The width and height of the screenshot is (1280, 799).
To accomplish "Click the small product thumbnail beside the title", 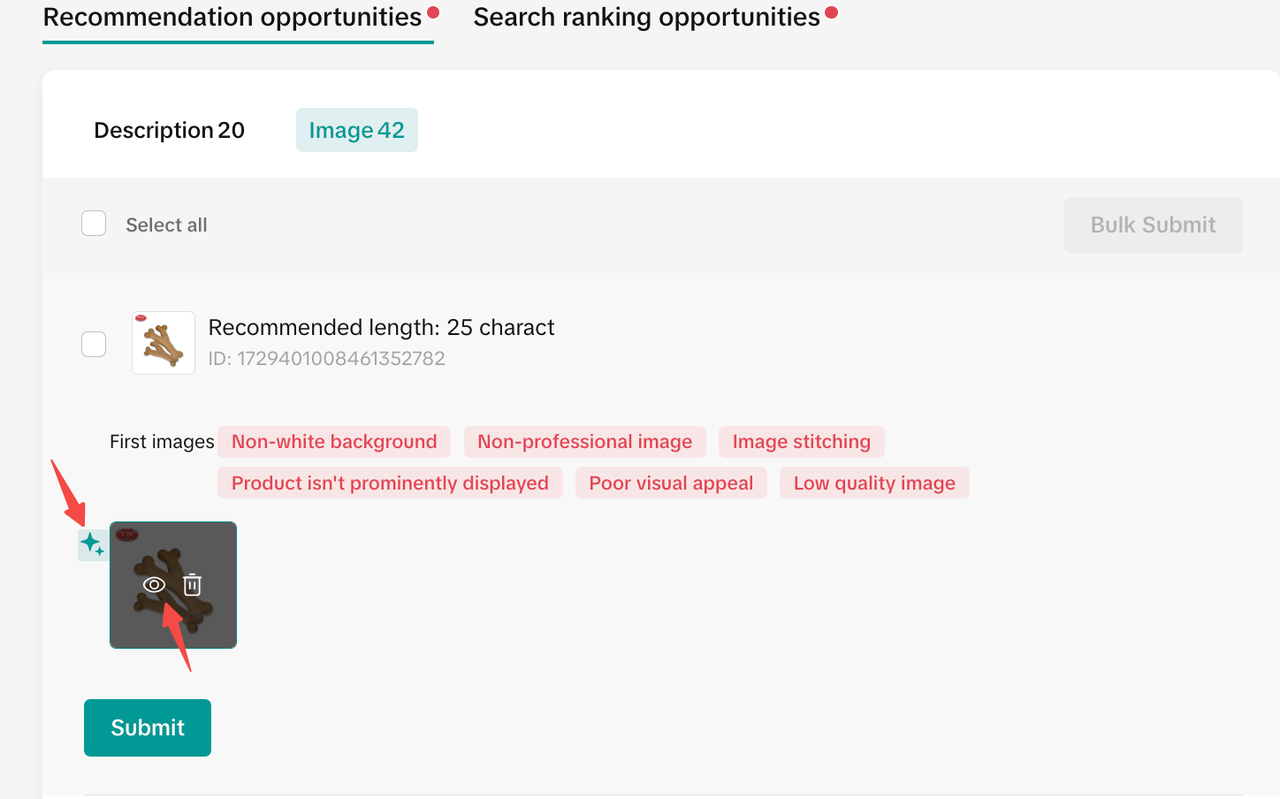I will pyautogui.click(x=163, y=343).
